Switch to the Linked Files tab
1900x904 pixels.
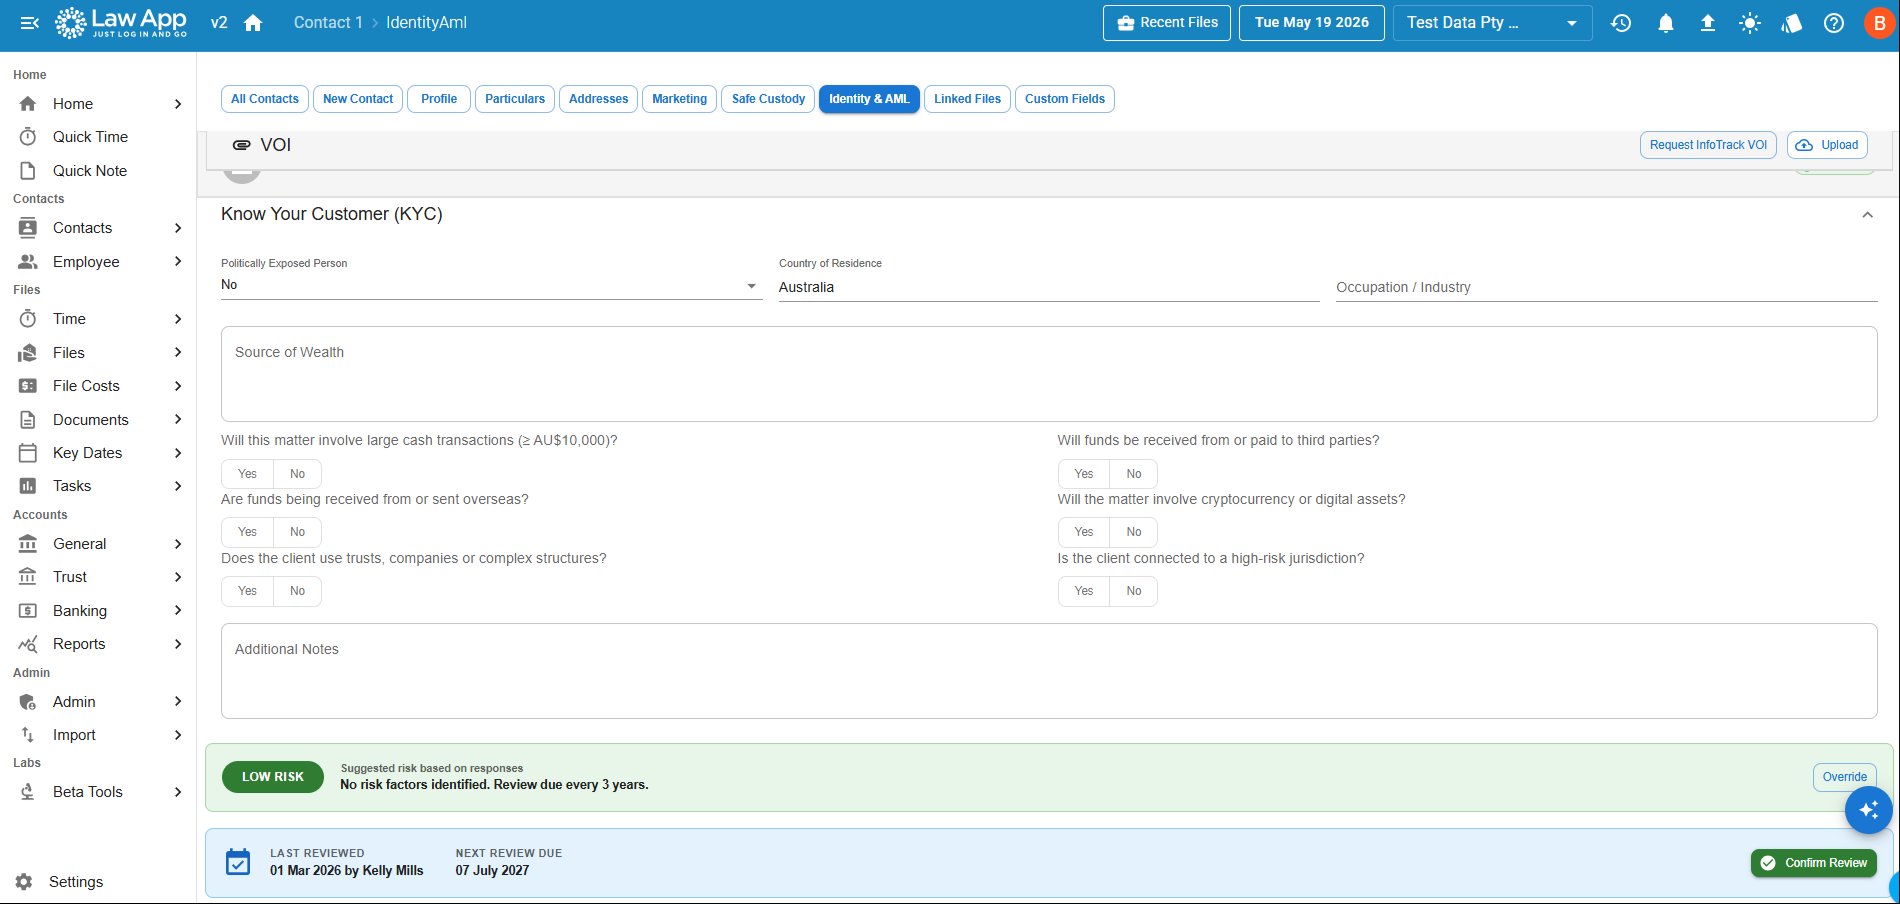coord(967,99)
